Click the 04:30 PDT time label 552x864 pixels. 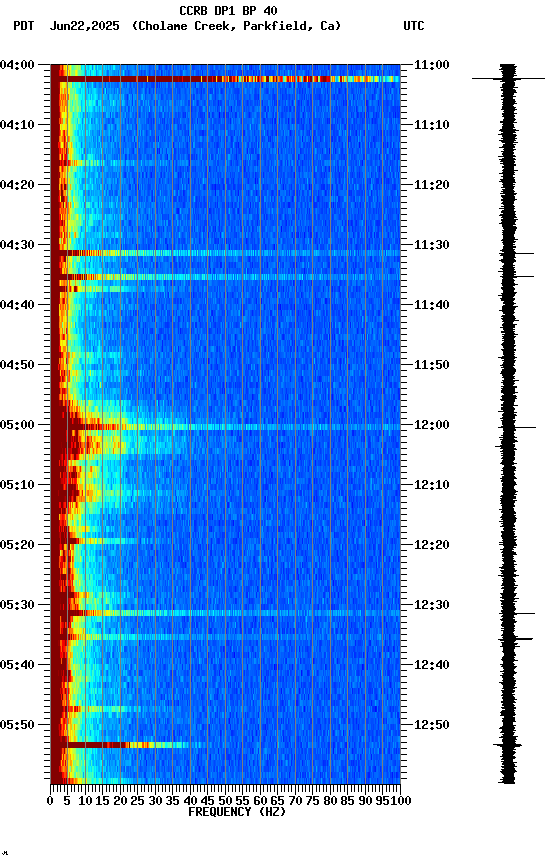click(17, 245)
